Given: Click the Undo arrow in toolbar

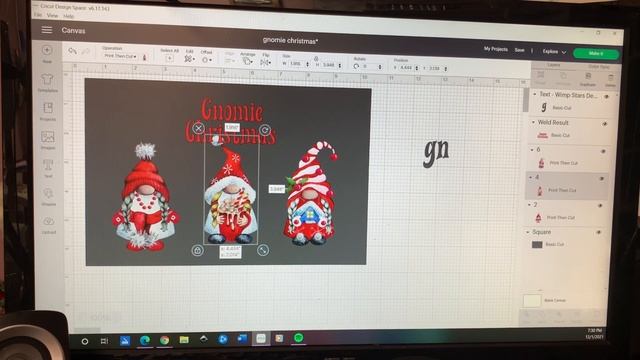Looking at the screenshot, I should pyautogui.click(x=72, y=51).
